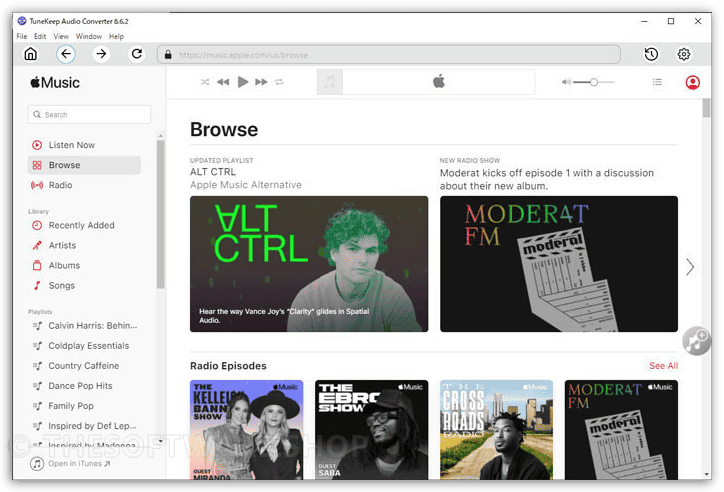Open The Ebro Show episode

tap(372, 430)
